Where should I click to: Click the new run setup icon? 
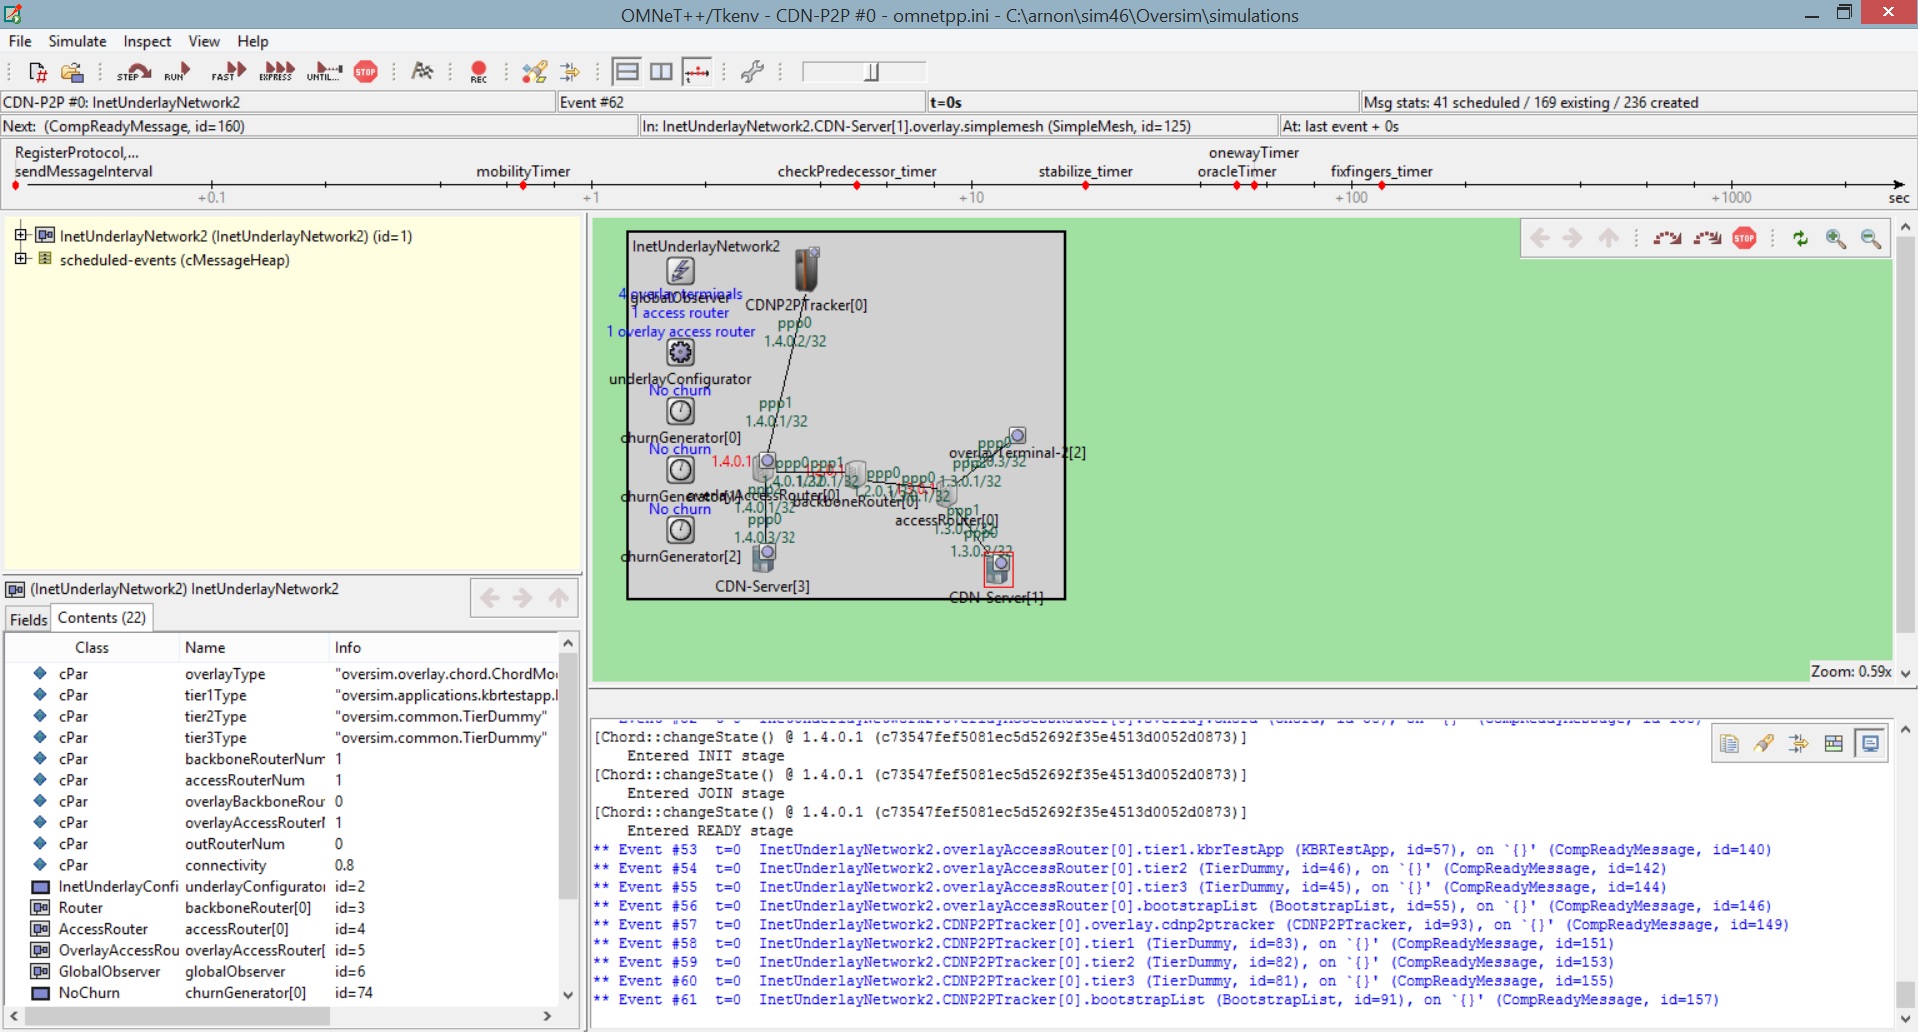tap(38, 72)
